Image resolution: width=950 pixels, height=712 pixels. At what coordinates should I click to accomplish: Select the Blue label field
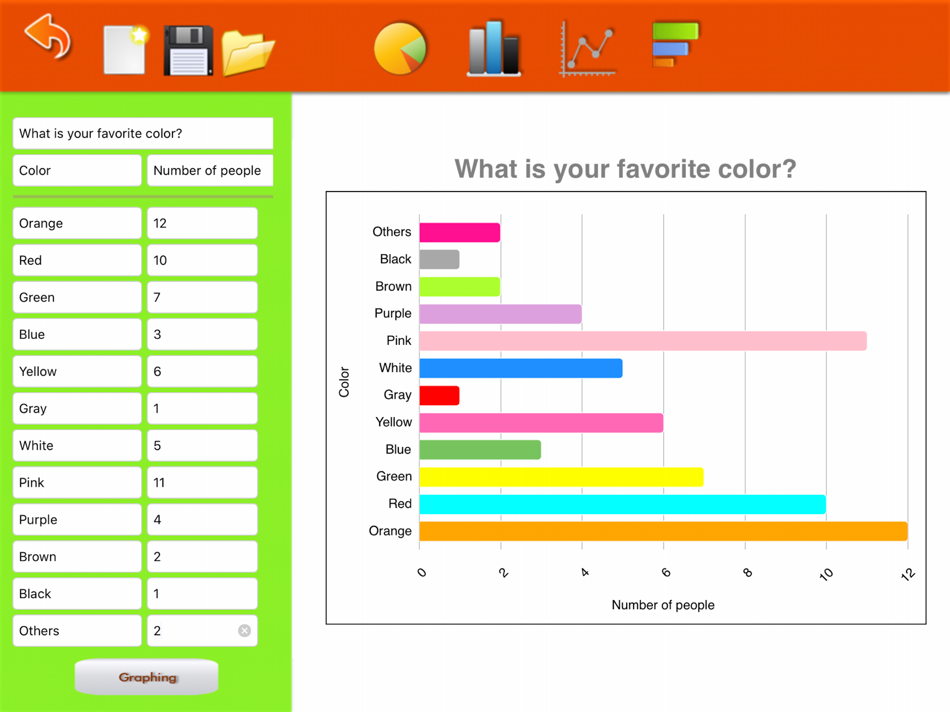click(x=77, y=334)
